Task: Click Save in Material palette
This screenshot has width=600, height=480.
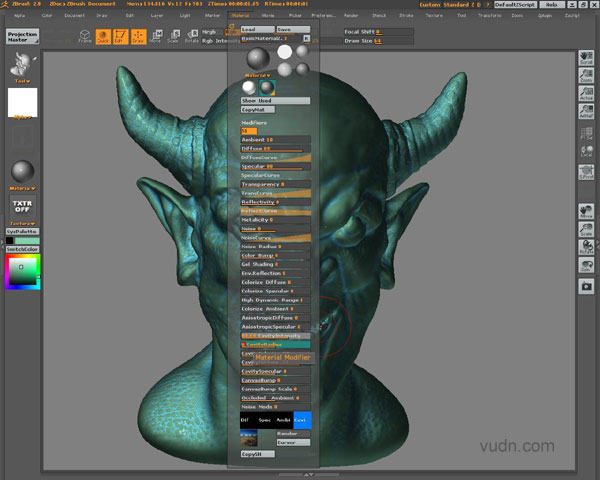Action: [x=293, y=29]
